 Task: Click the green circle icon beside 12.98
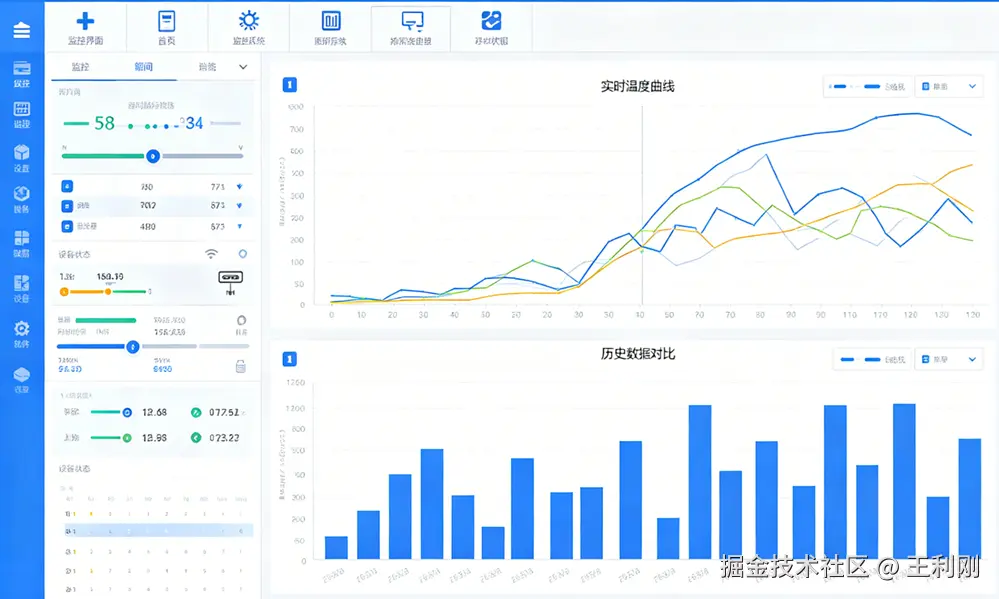click(x=127, y=438)
